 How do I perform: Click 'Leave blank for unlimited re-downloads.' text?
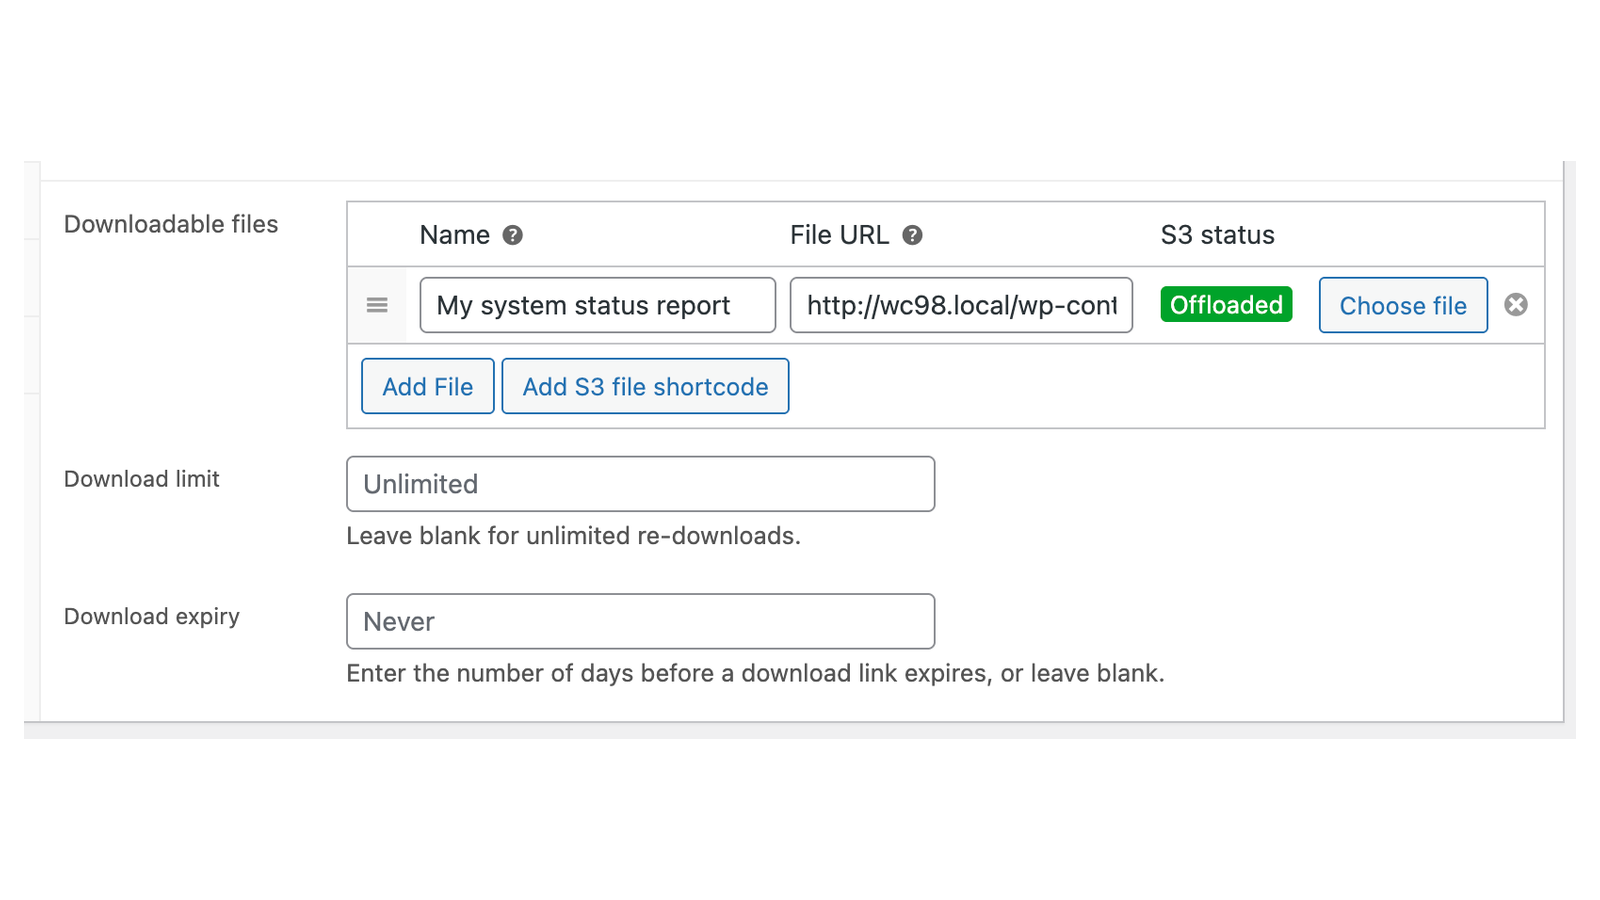[x=573, y=536]
